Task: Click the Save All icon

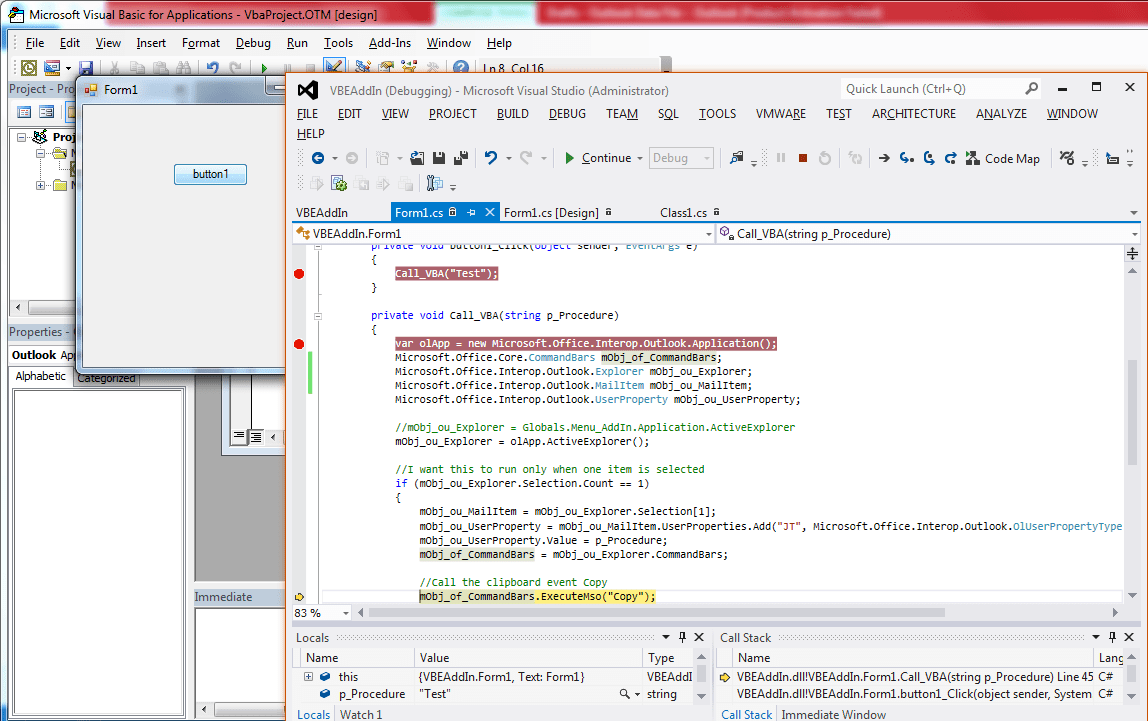Action: (461, 158)
